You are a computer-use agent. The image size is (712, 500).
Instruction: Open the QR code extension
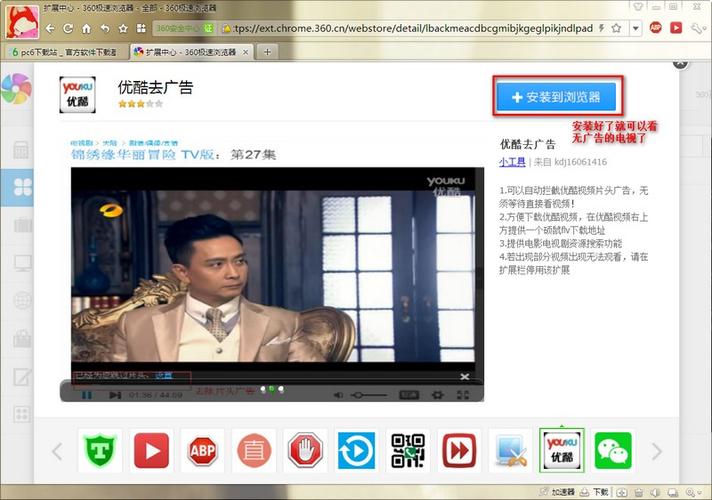pos(408,450)
